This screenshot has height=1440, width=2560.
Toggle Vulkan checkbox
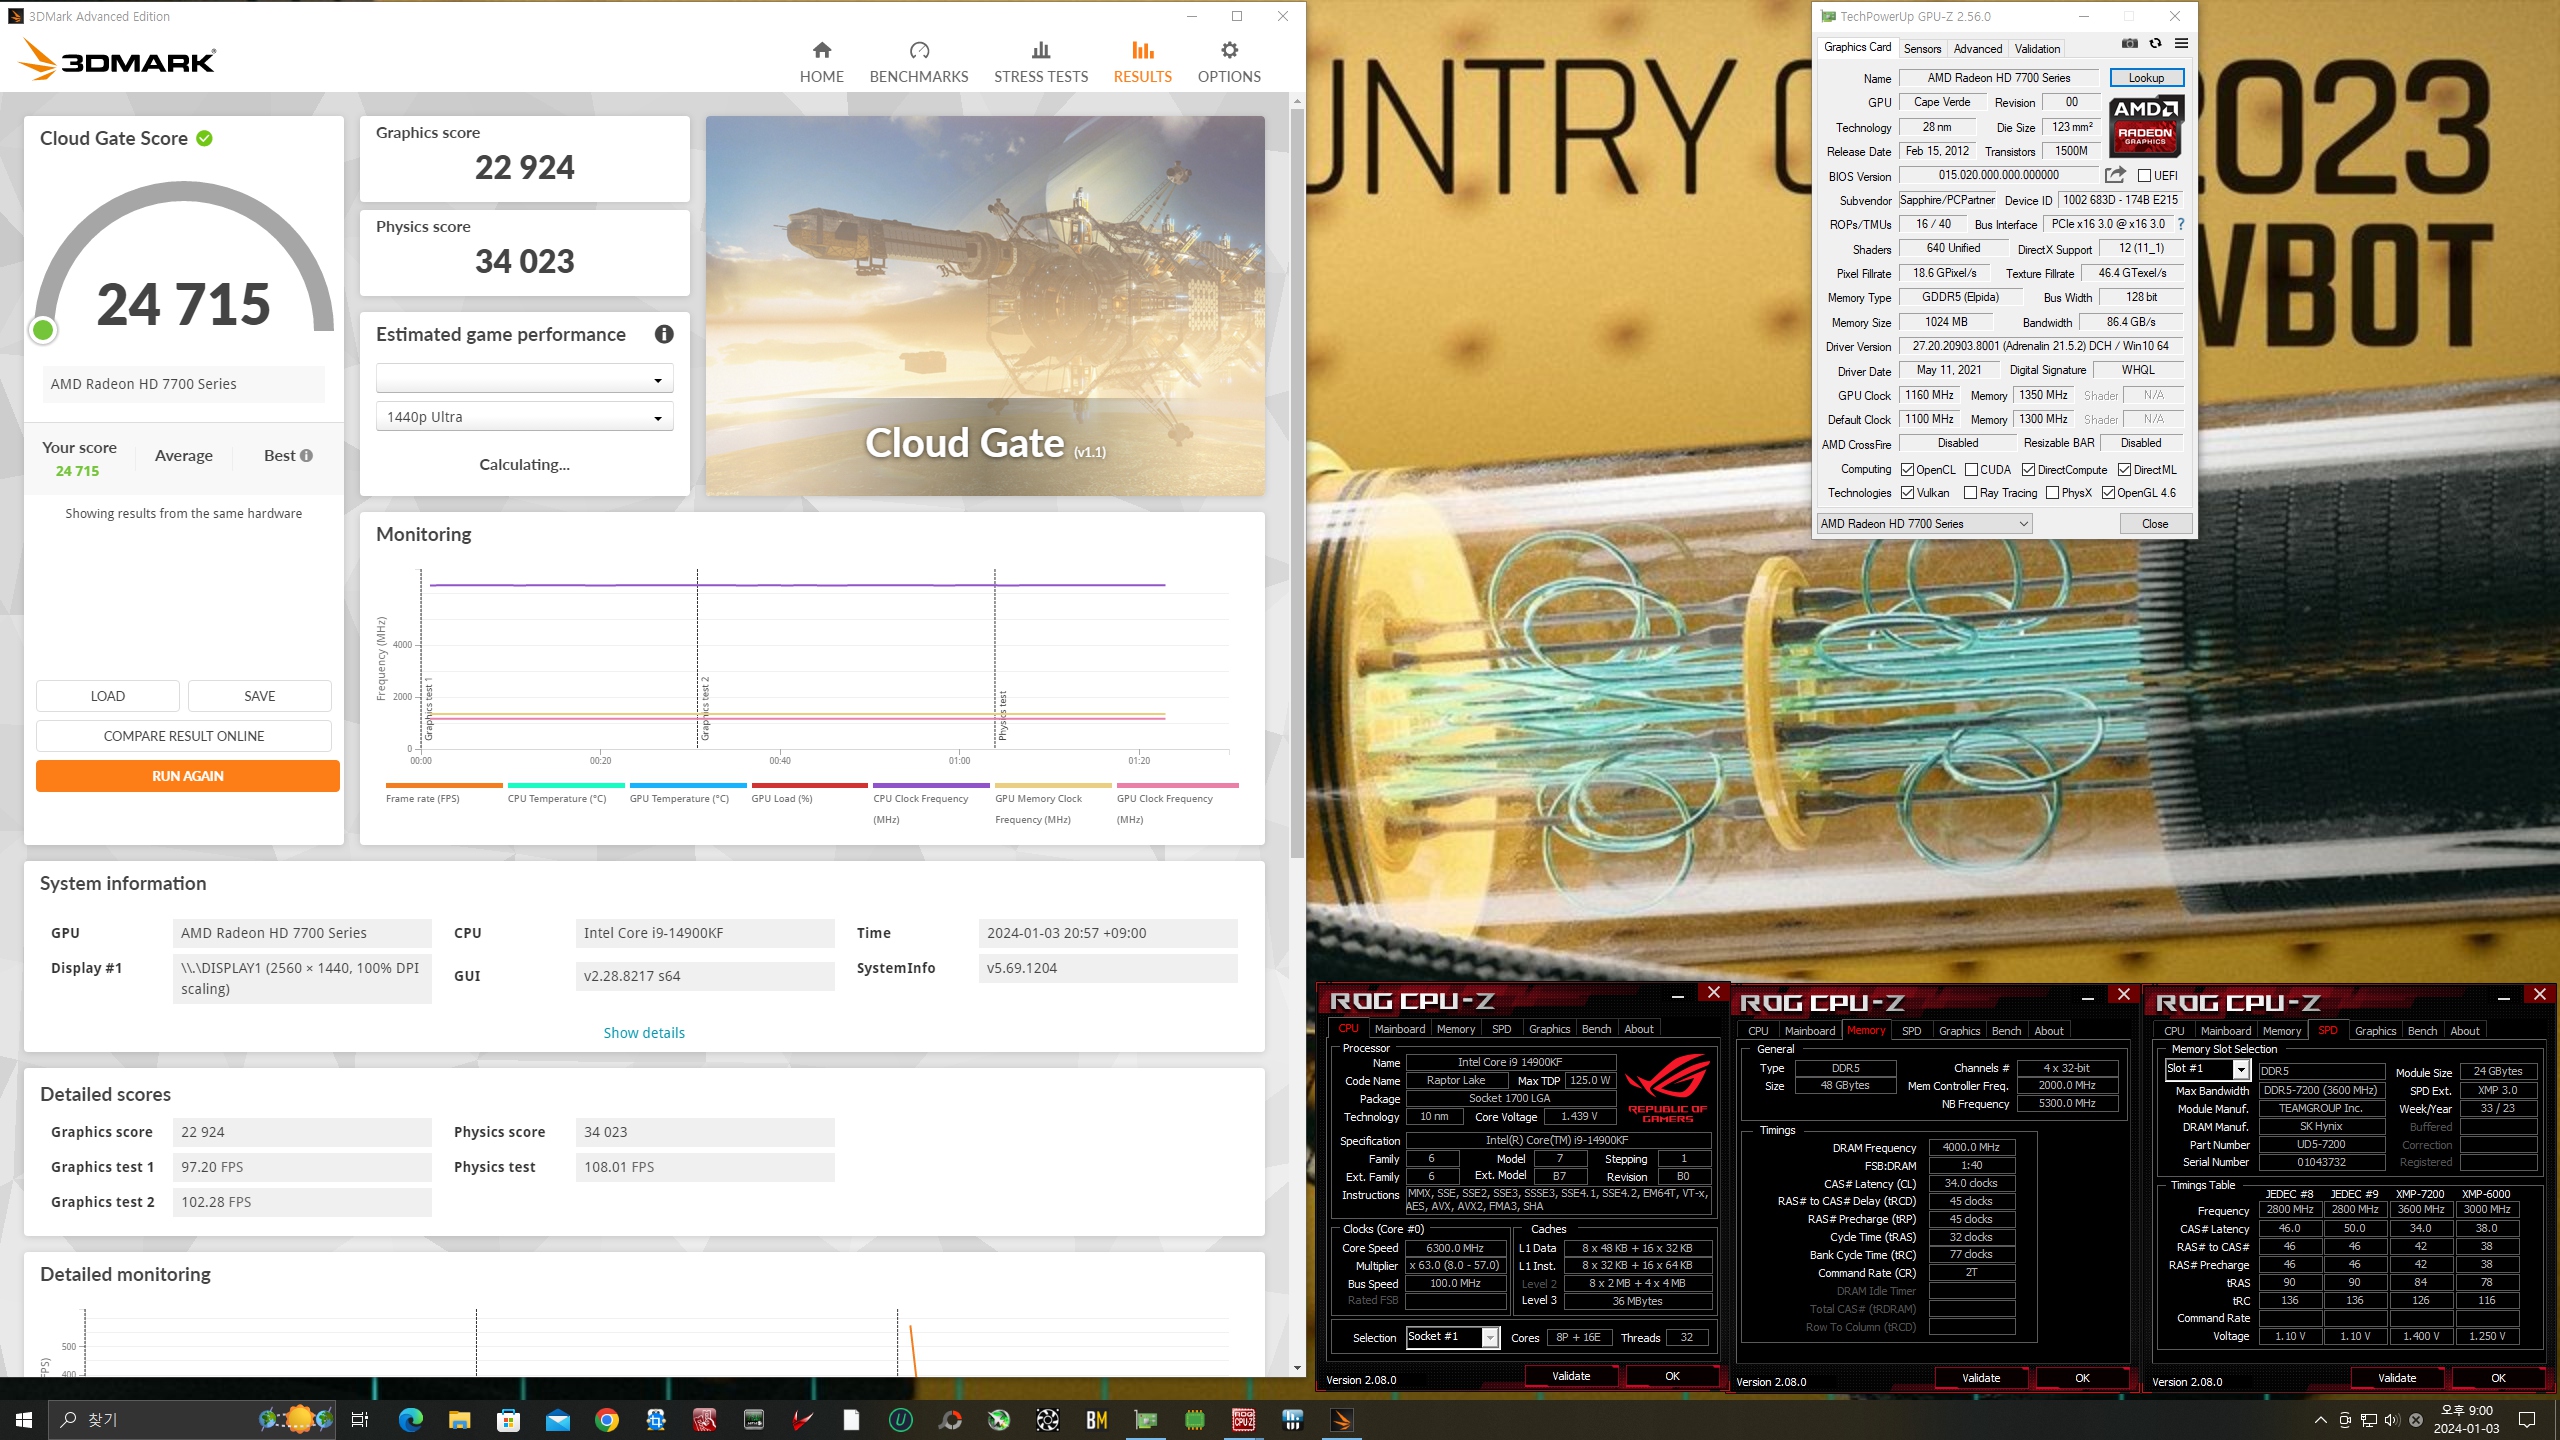tap(1907, 493)
